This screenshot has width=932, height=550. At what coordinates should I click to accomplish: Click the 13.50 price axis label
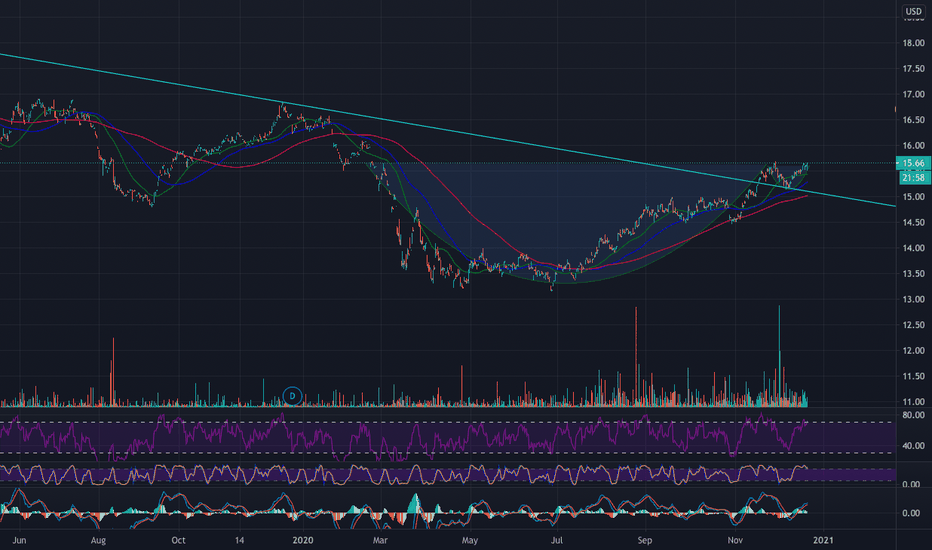tap(913, 274)
